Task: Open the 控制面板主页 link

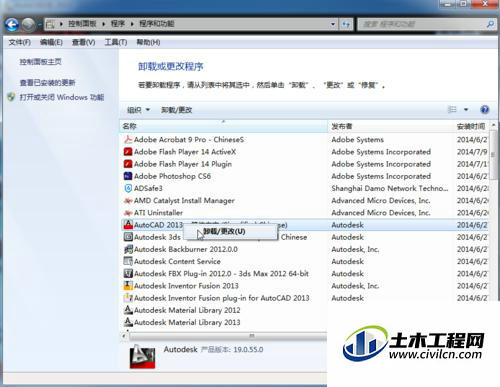Action: [40, 62]
